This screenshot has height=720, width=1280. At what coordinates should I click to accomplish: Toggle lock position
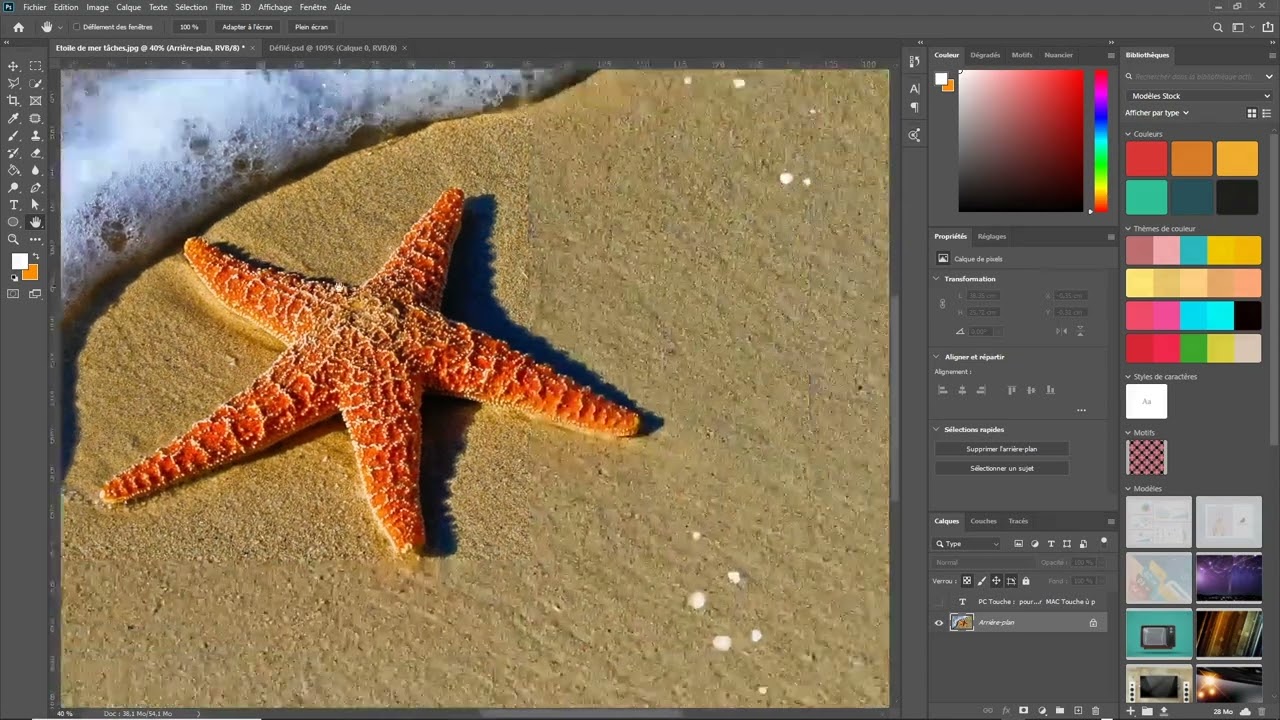point(996,581)
